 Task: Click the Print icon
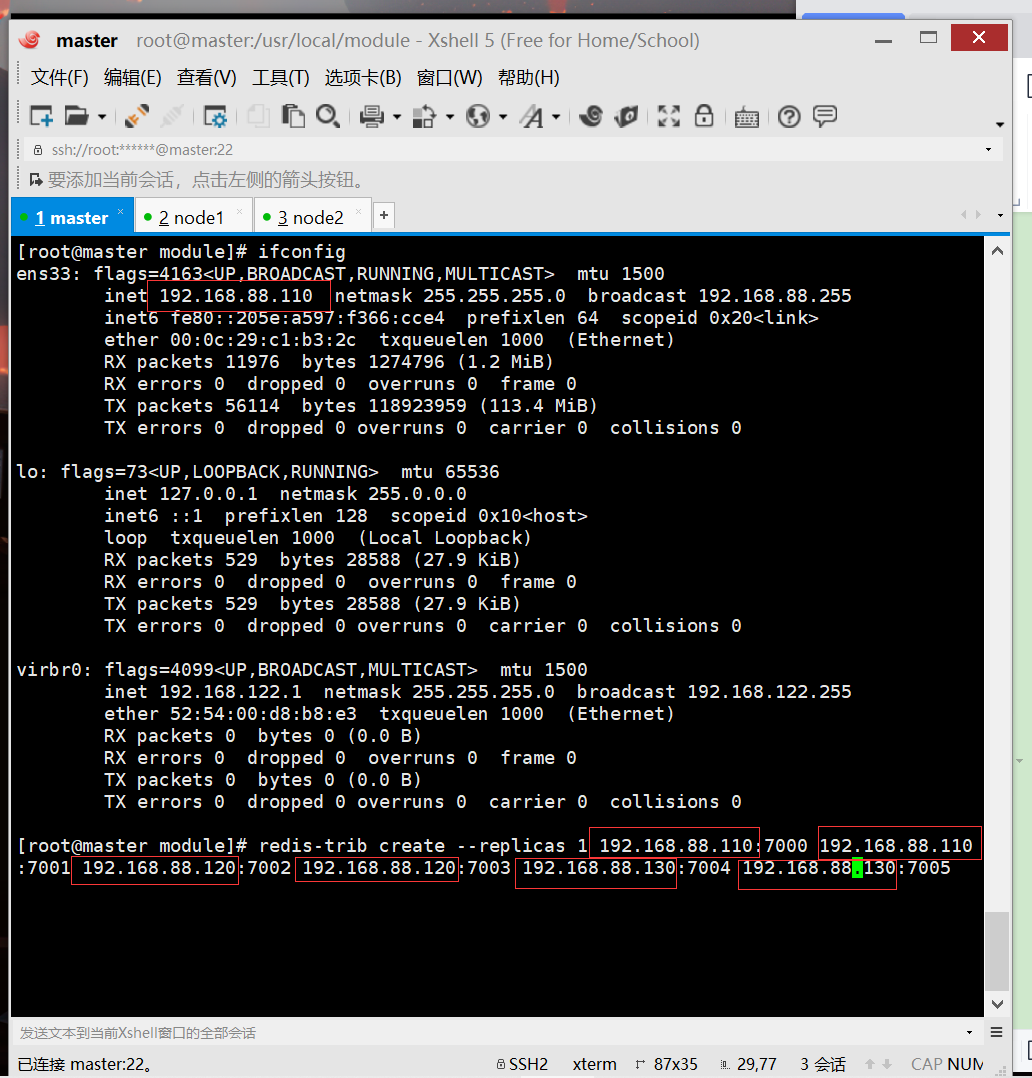pos(372,116)
